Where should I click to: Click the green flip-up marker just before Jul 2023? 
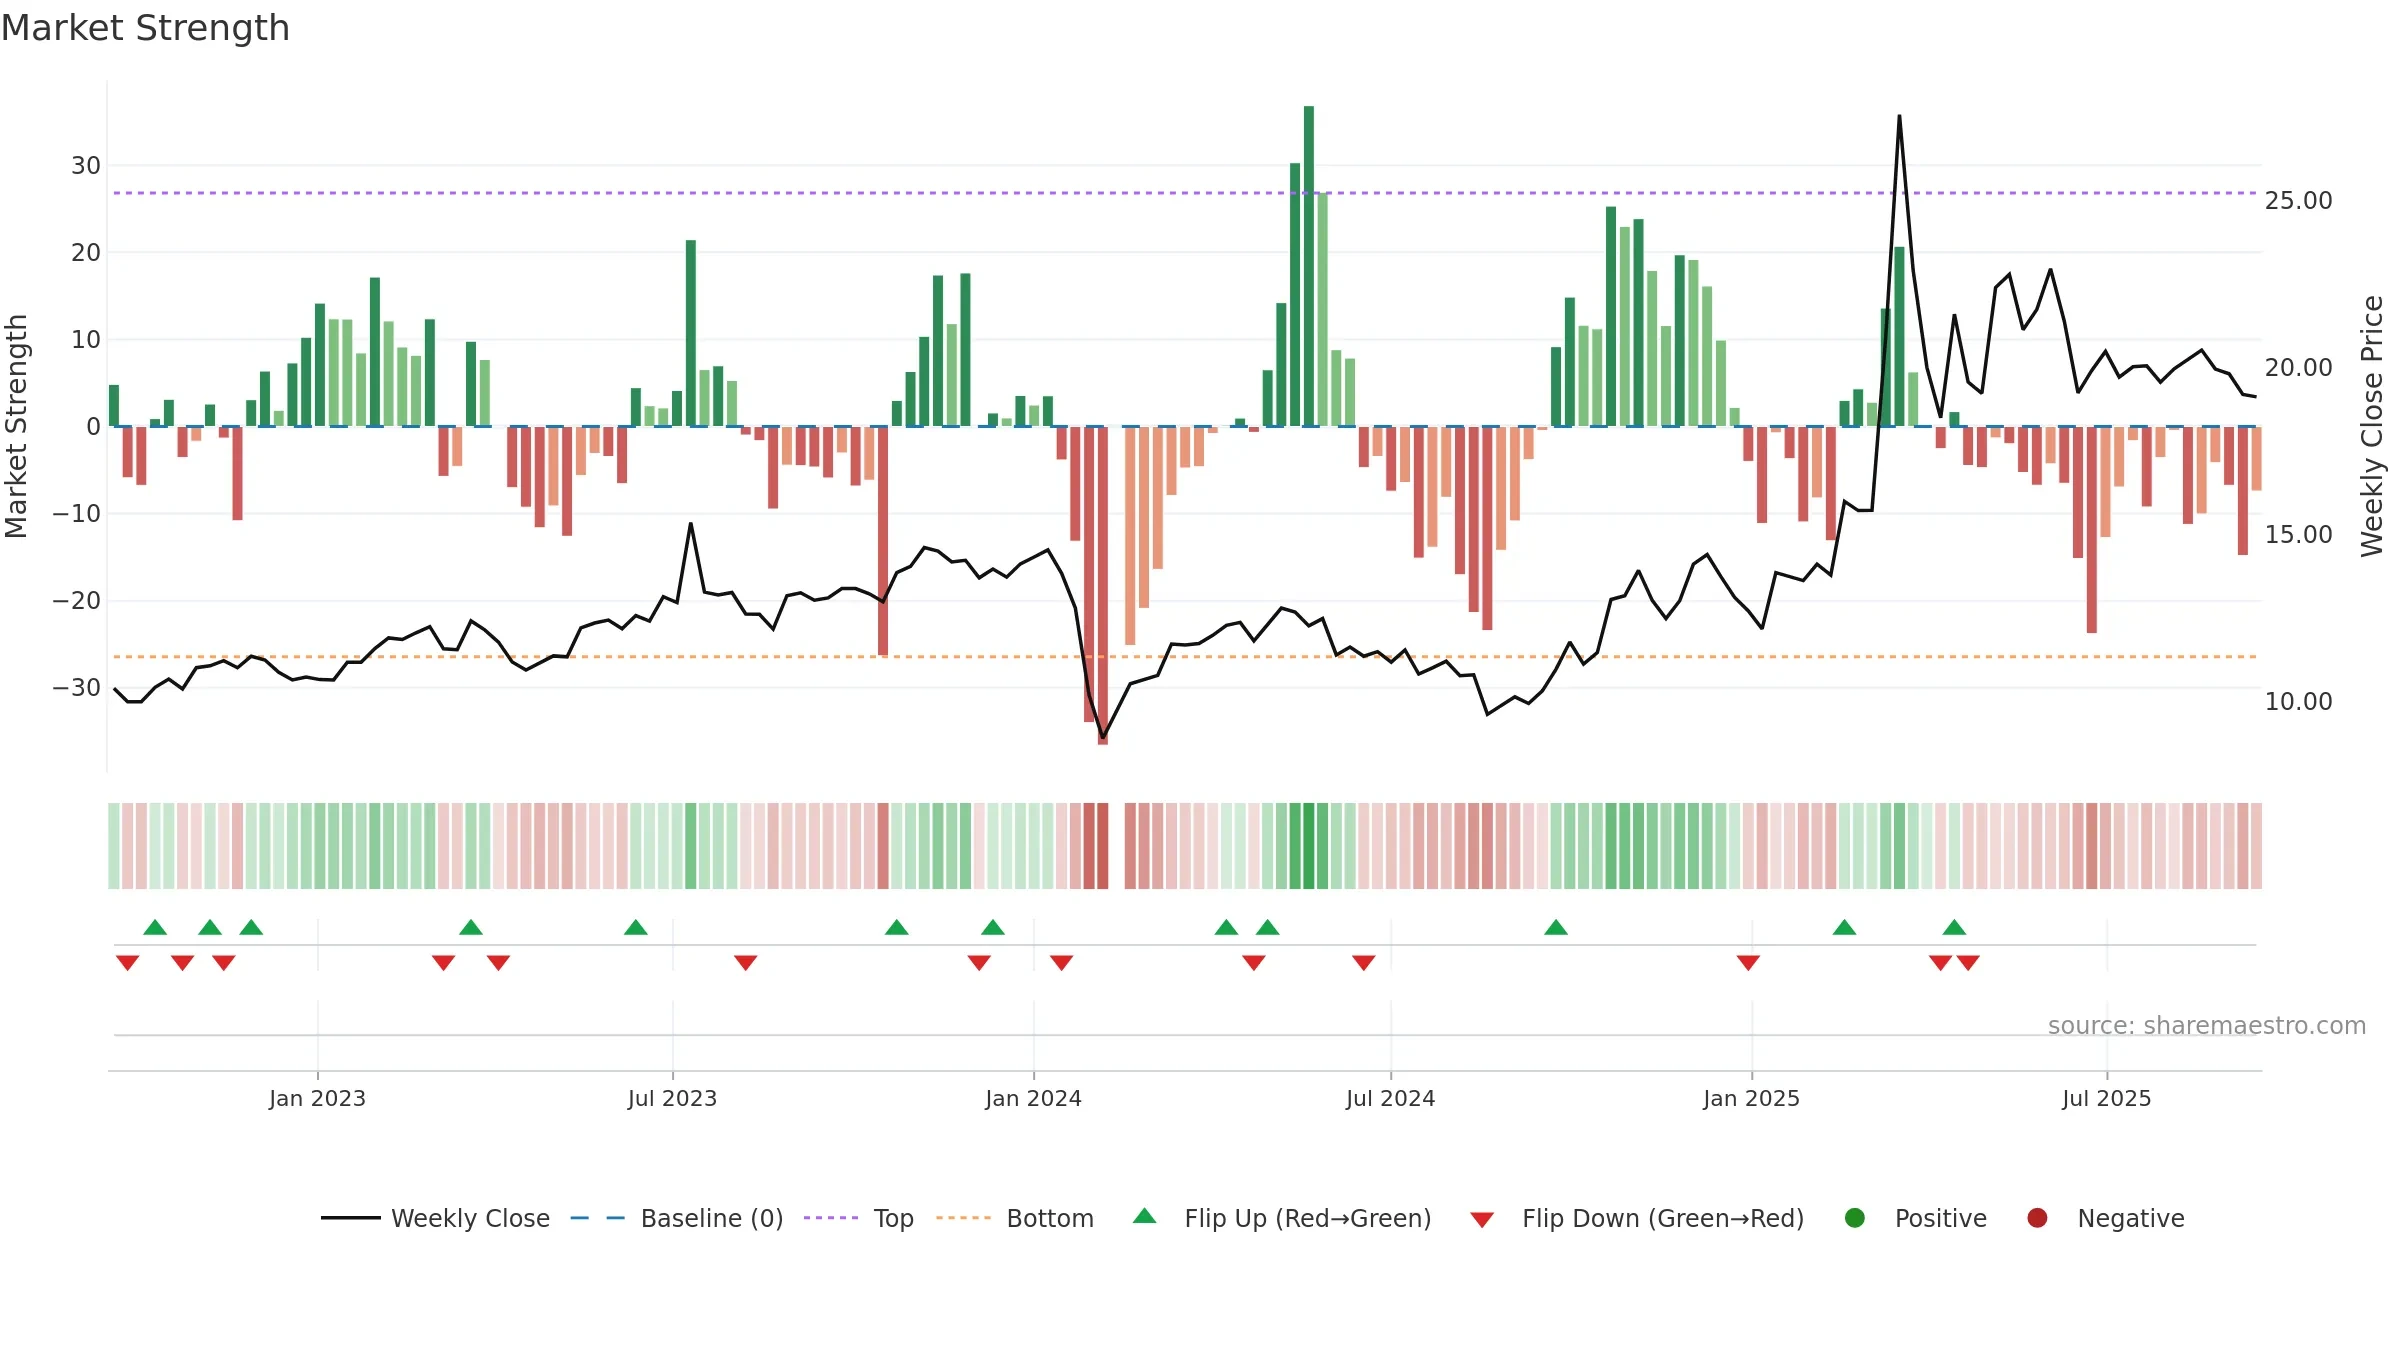(636, 927)
